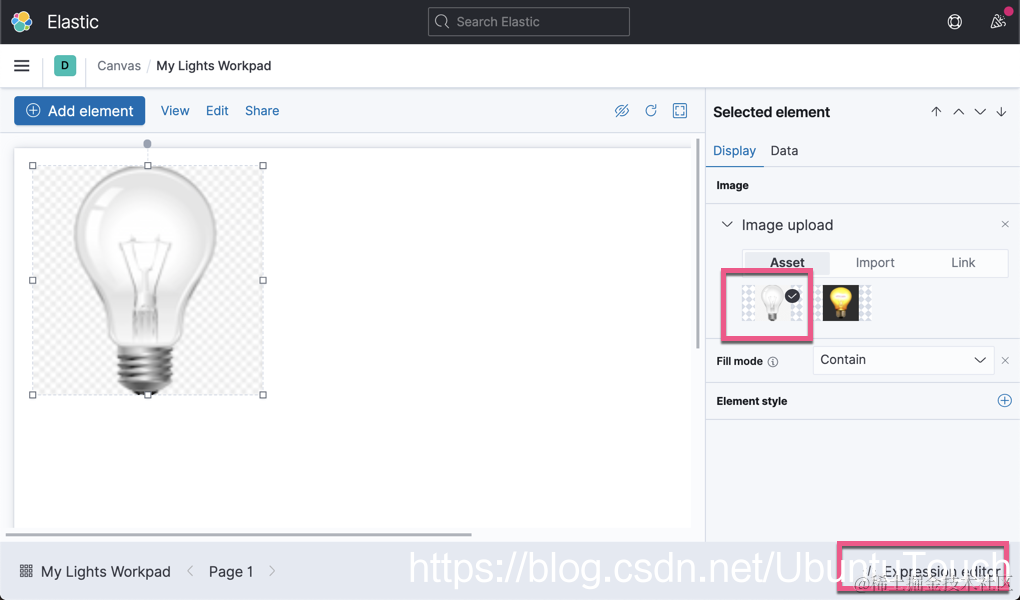
Task: Select the unlit light bulb asset
Action: [773, 303]
